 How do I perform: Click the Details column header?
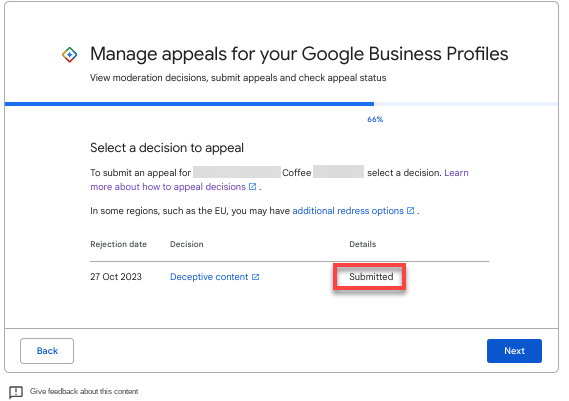coord(363,244)
